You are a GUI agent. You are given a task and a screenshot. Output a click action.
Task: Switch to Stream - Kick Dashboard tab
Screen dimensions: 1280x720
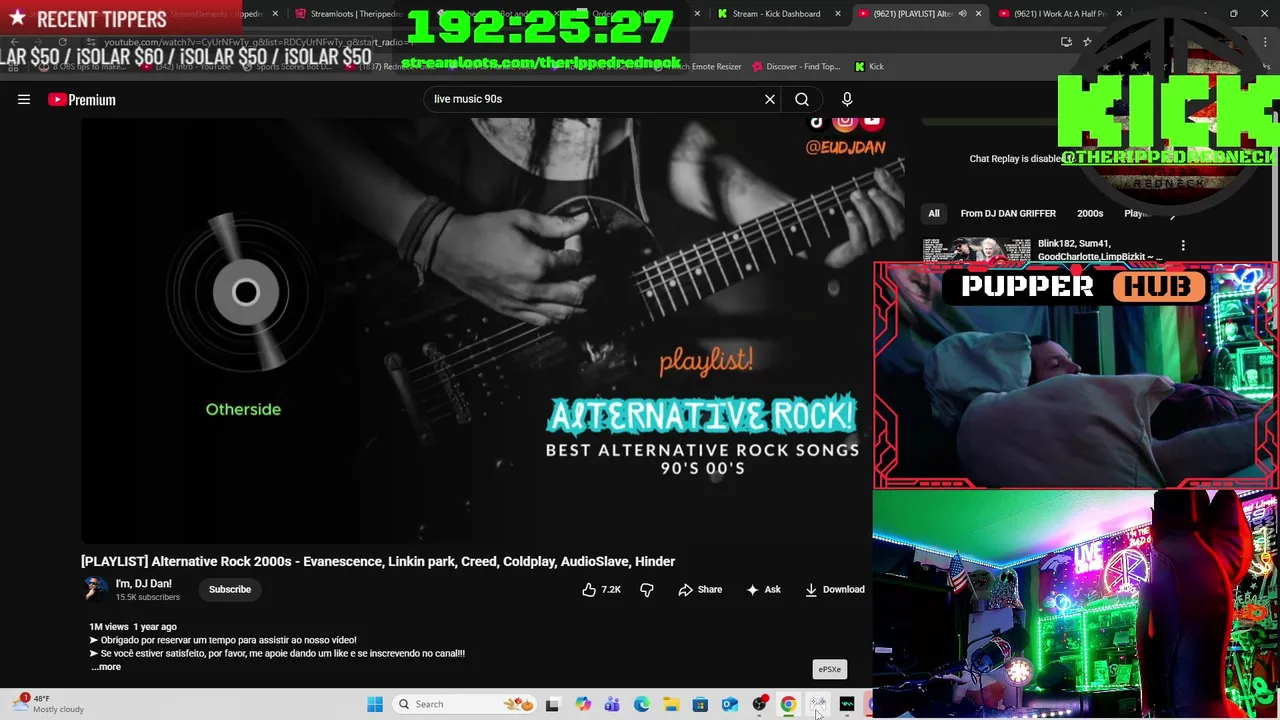click(x=775, y=14)
